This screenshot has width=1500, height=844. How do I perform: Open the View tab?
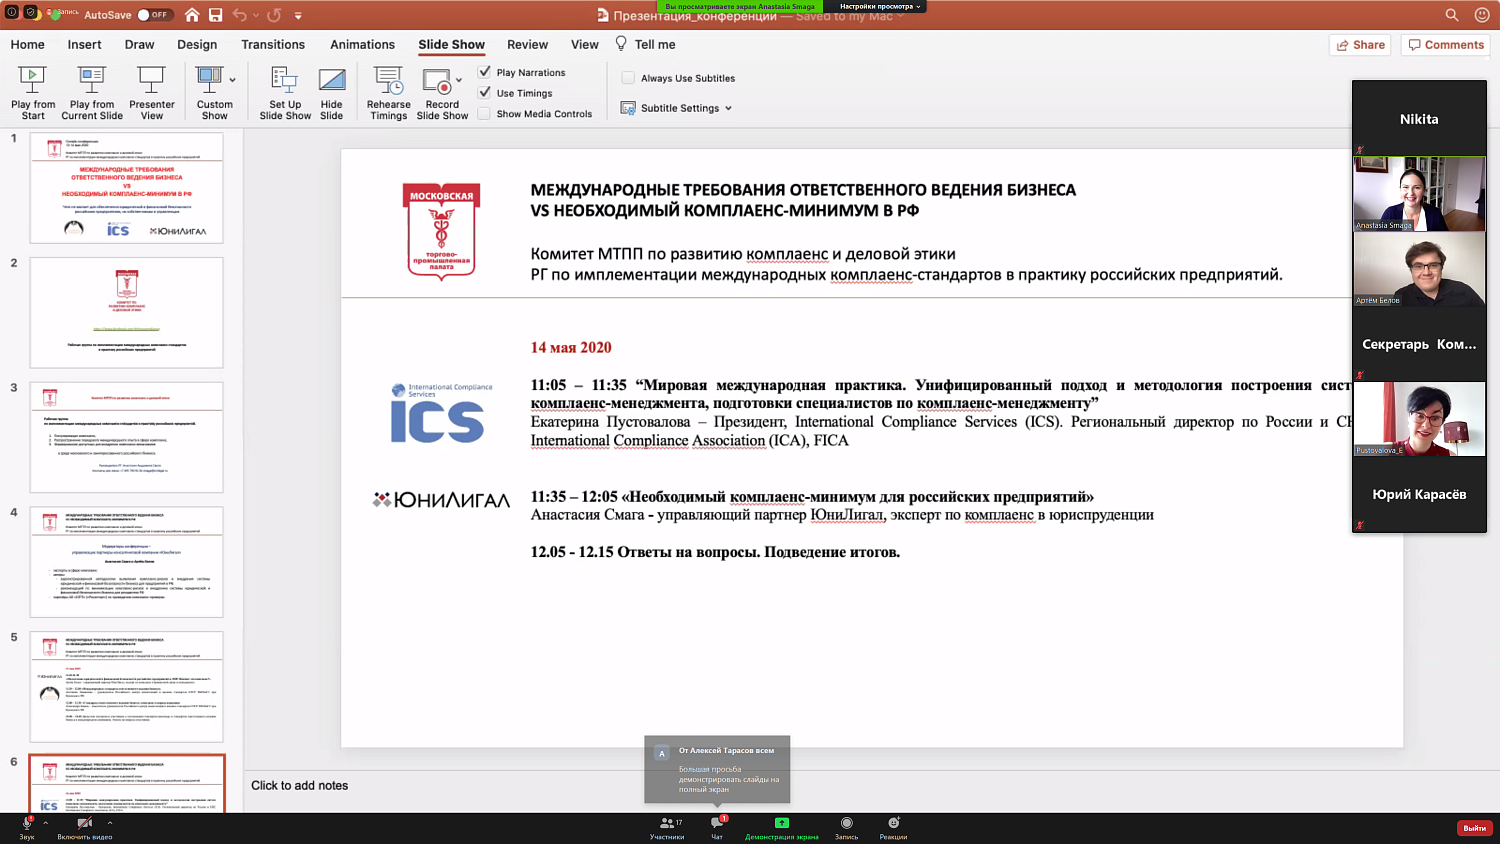click(584, 44)
